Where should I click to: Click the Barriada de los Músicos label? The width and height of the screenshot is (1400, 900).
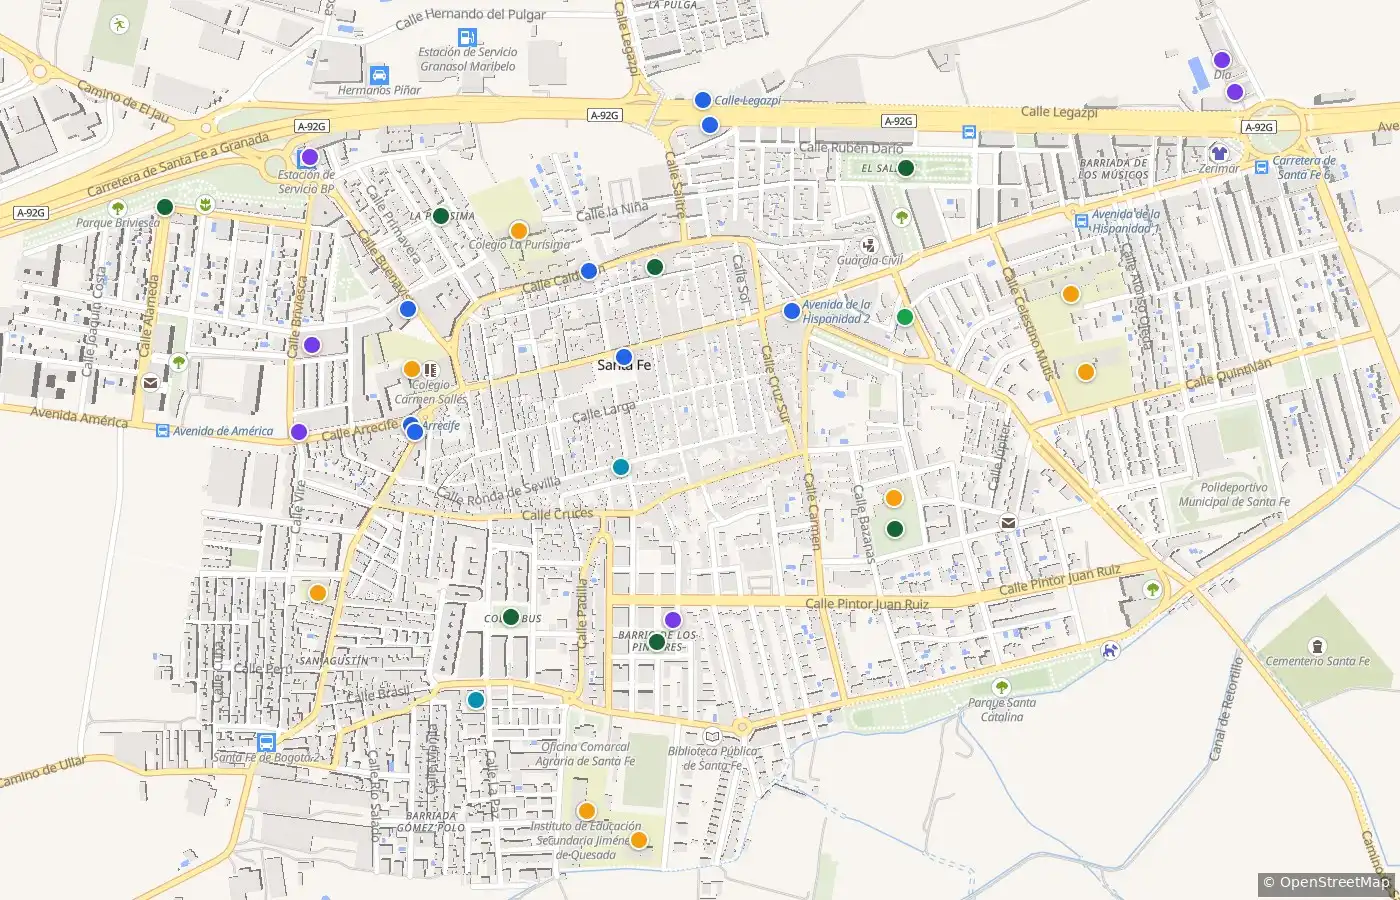pos(1114,169)
